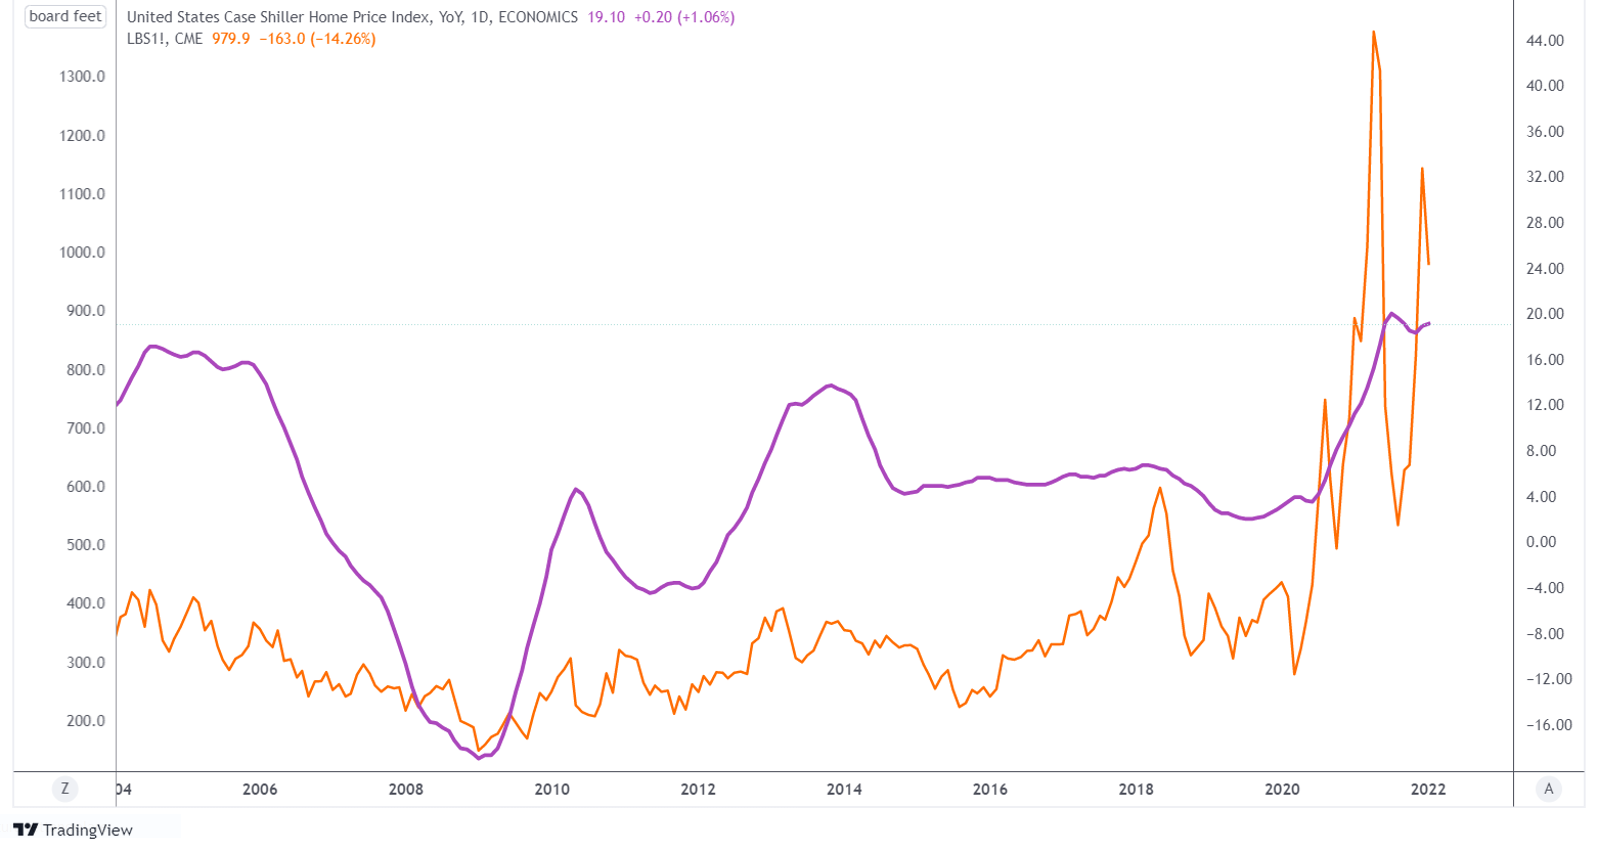The image size is (1597, 846).
Task: Click the 2014 label on time axis
Action: coord(844,789)
